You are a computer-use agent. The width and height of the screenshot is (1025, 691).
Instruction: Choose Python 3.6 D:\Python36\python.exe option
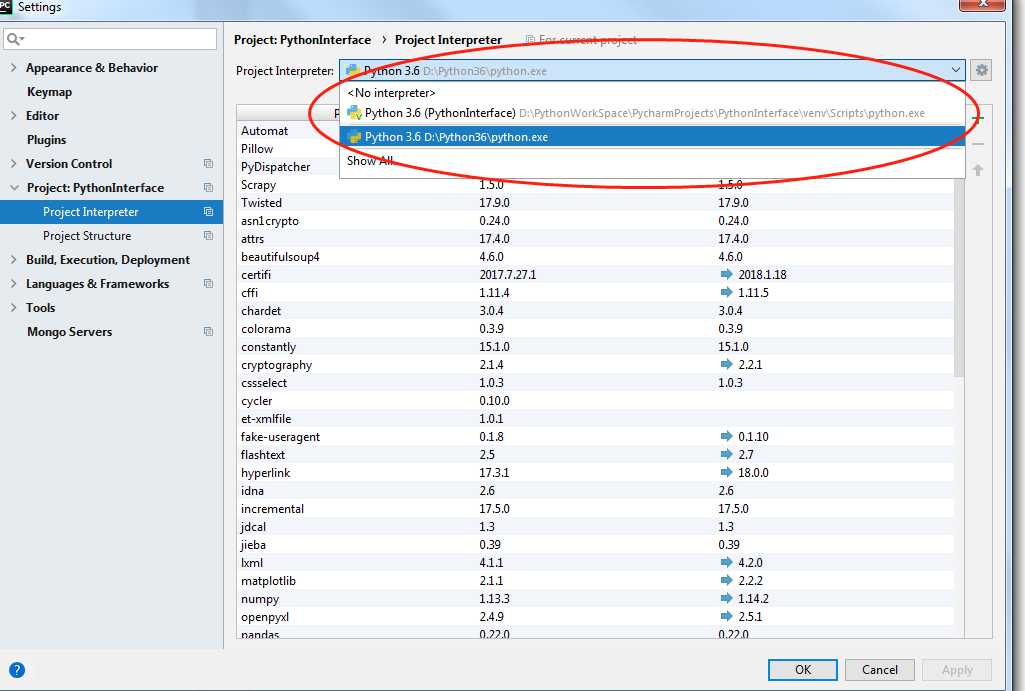652,137
